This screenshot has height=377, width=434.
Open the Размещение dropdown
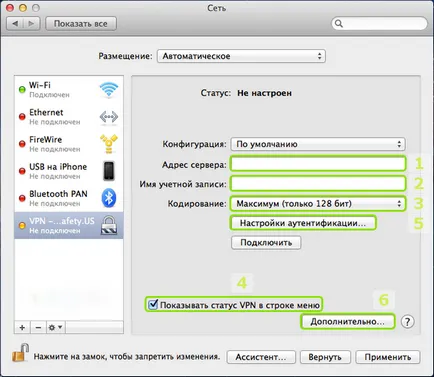pyautogui.click(x=241, y=56)
